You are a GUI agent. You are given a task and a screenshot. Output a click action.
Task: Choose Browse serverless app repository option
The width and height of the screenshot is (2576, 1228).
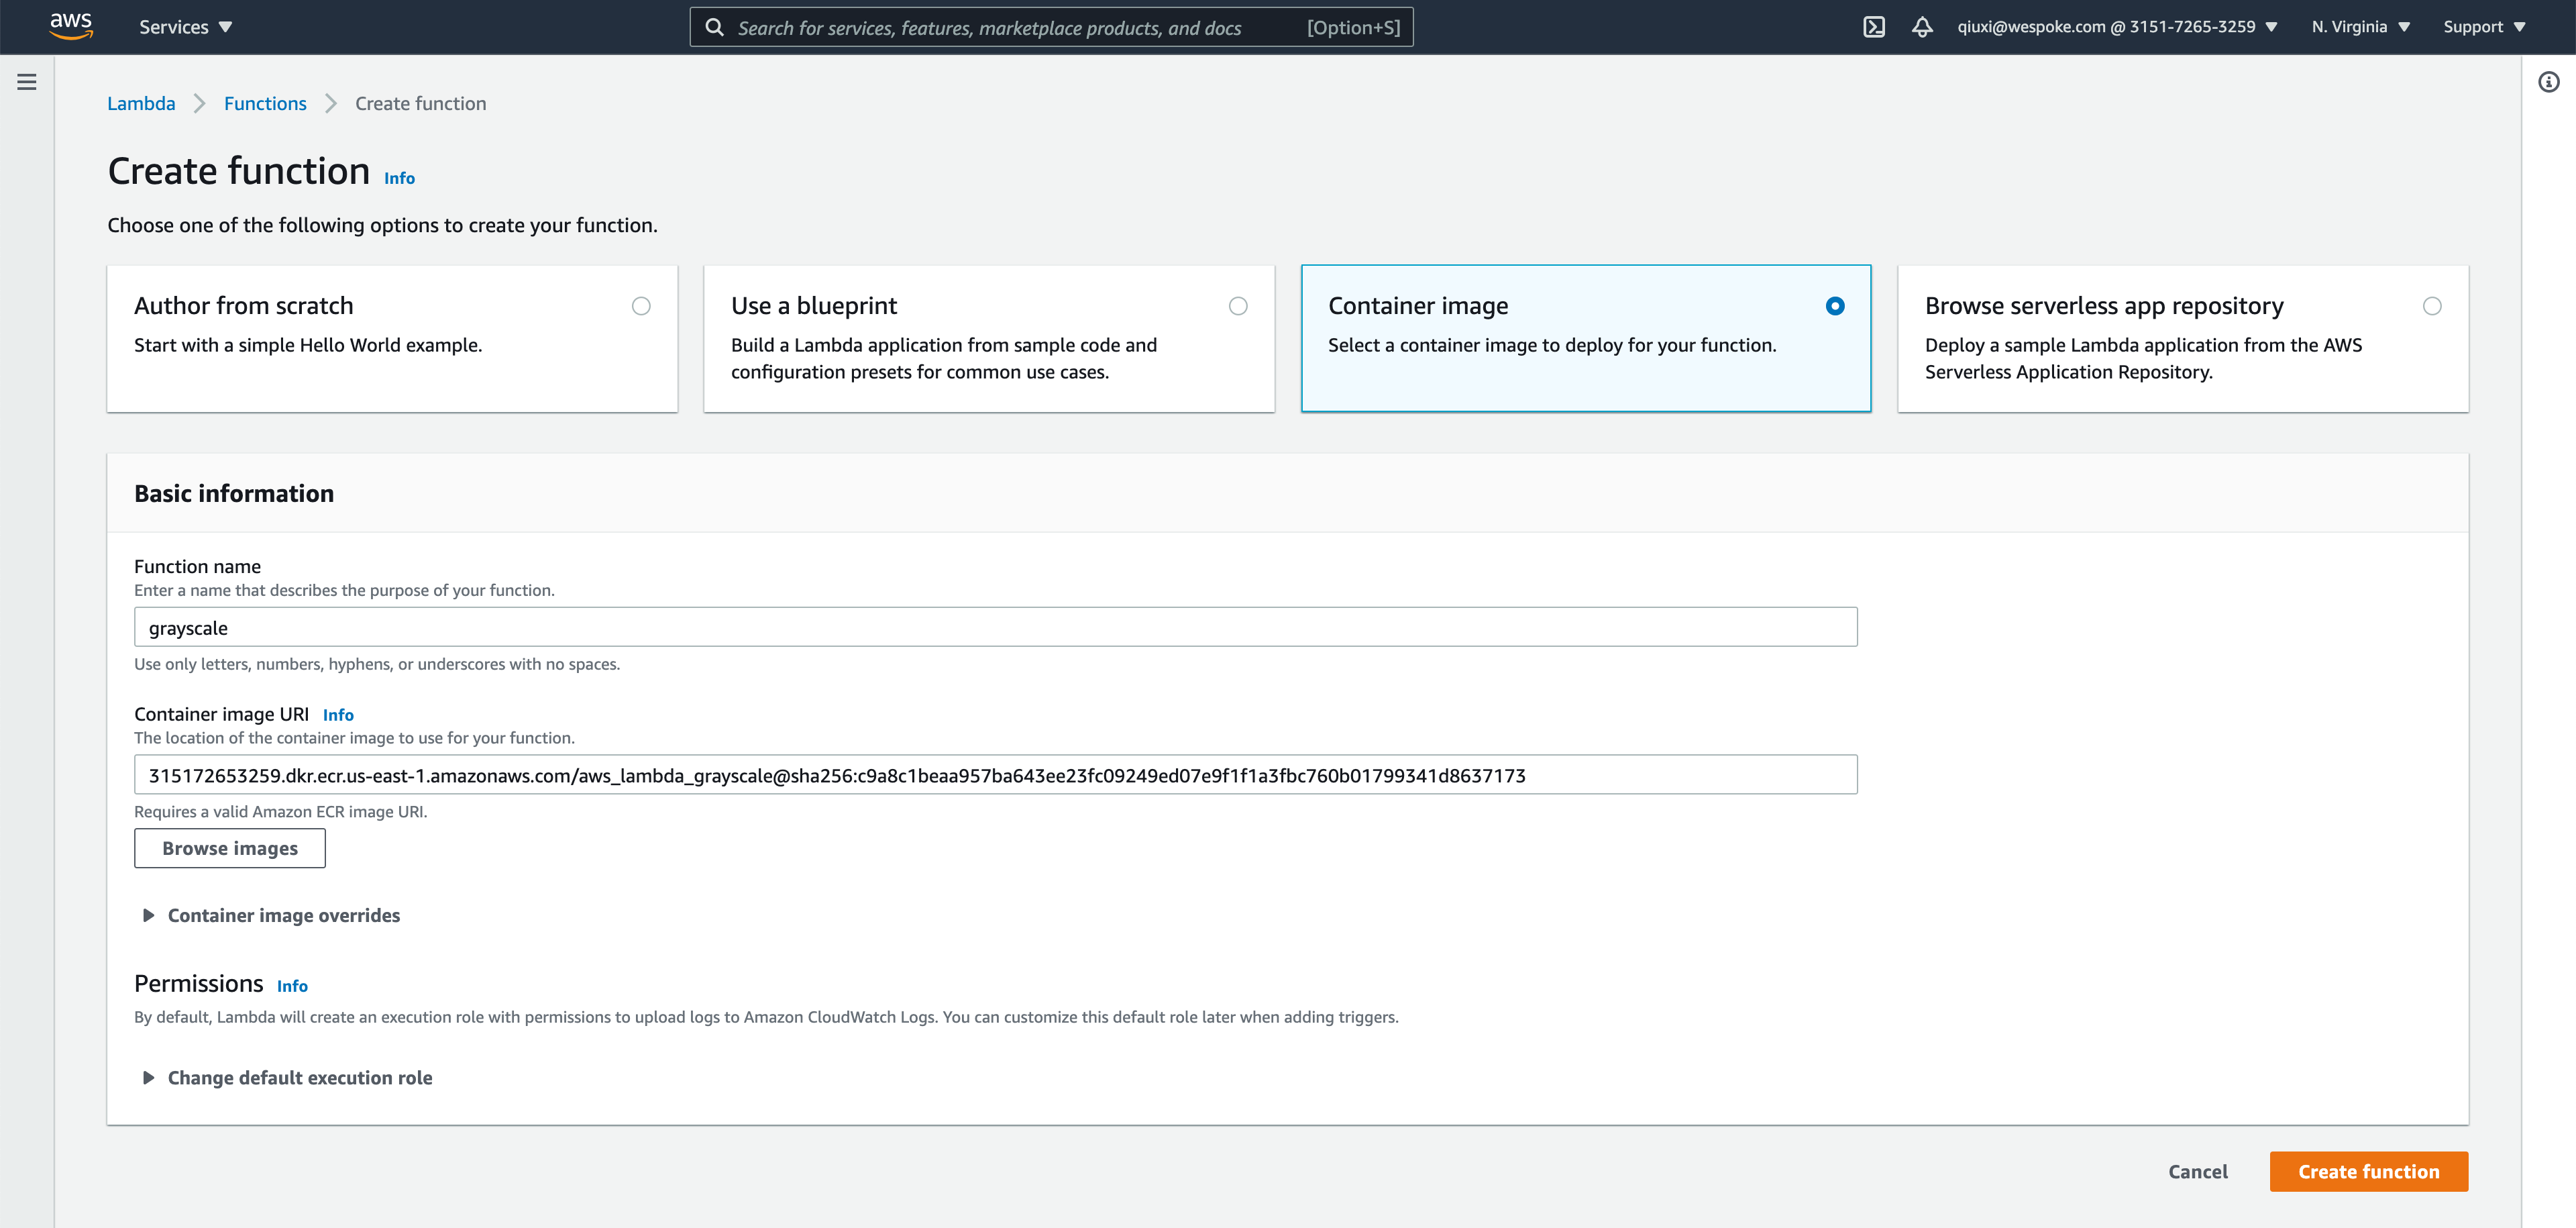tap(2431, 306)
